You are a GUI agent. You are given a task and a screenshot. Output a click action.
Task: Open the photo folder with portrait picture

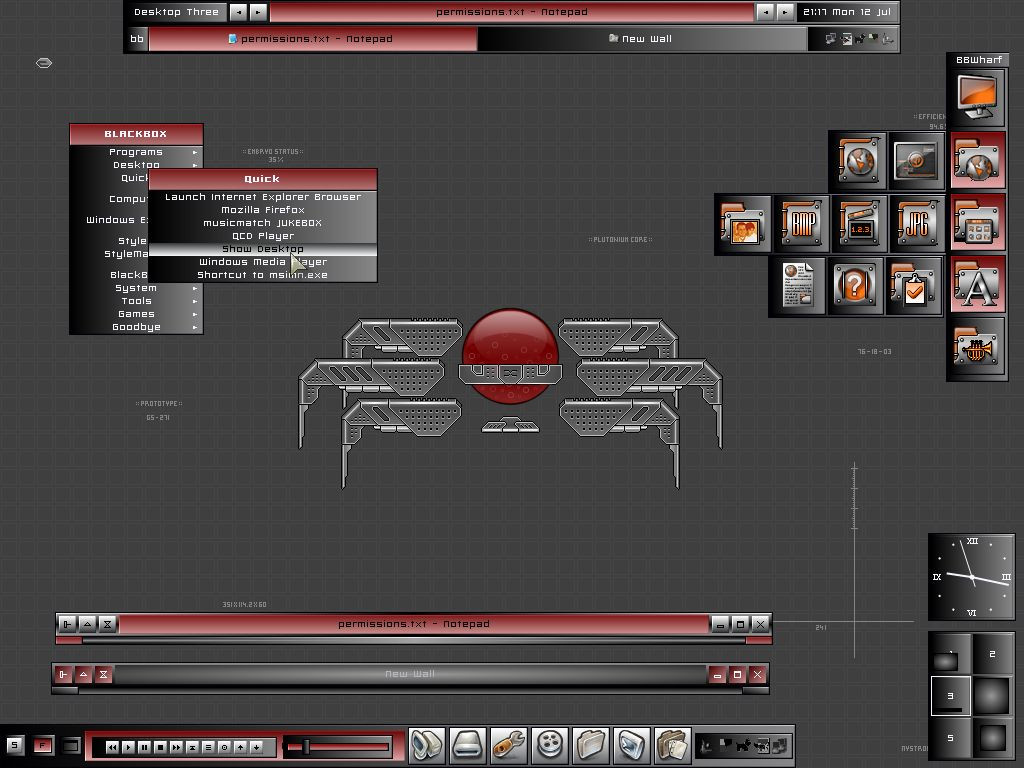pyautogui.click(x=743, y=224)
